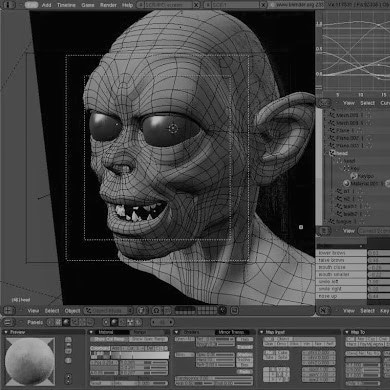Image resolution: width=390 pixels, height=390 pixels.
Task: Select the World buttons sub-context icon
Action: pyautogui.click(x=138, y=322)
